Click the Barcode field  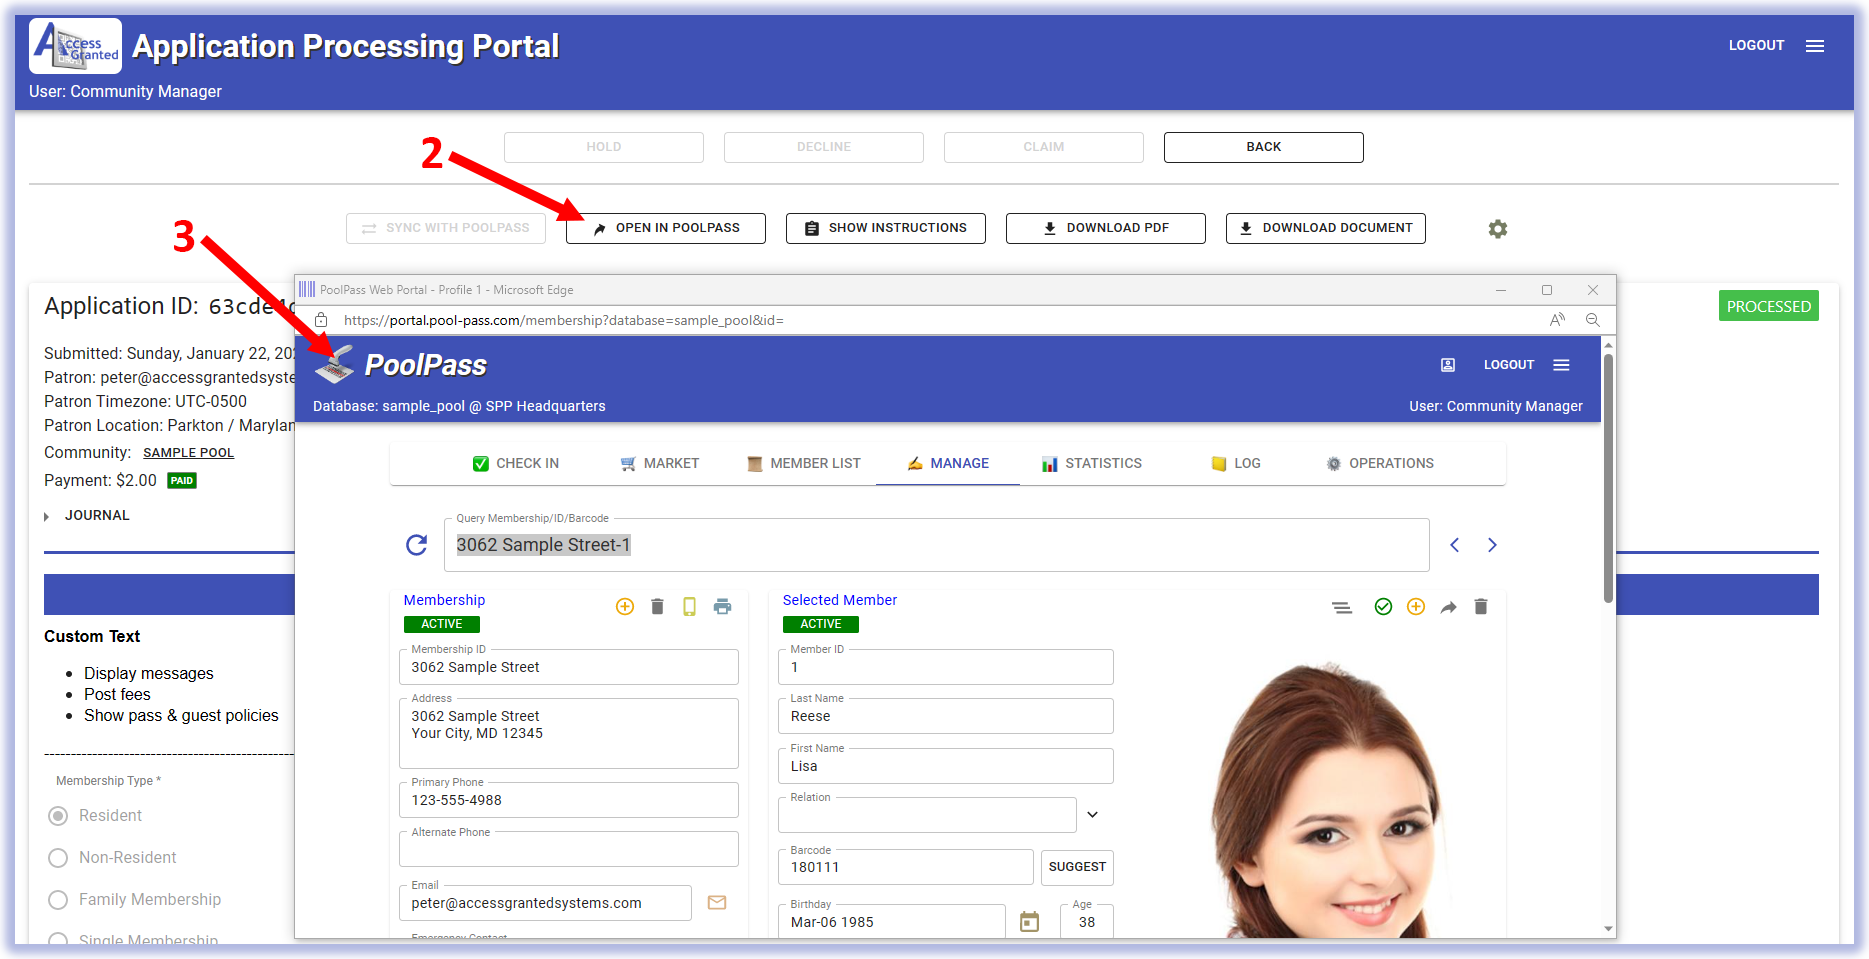pos(905,867)
